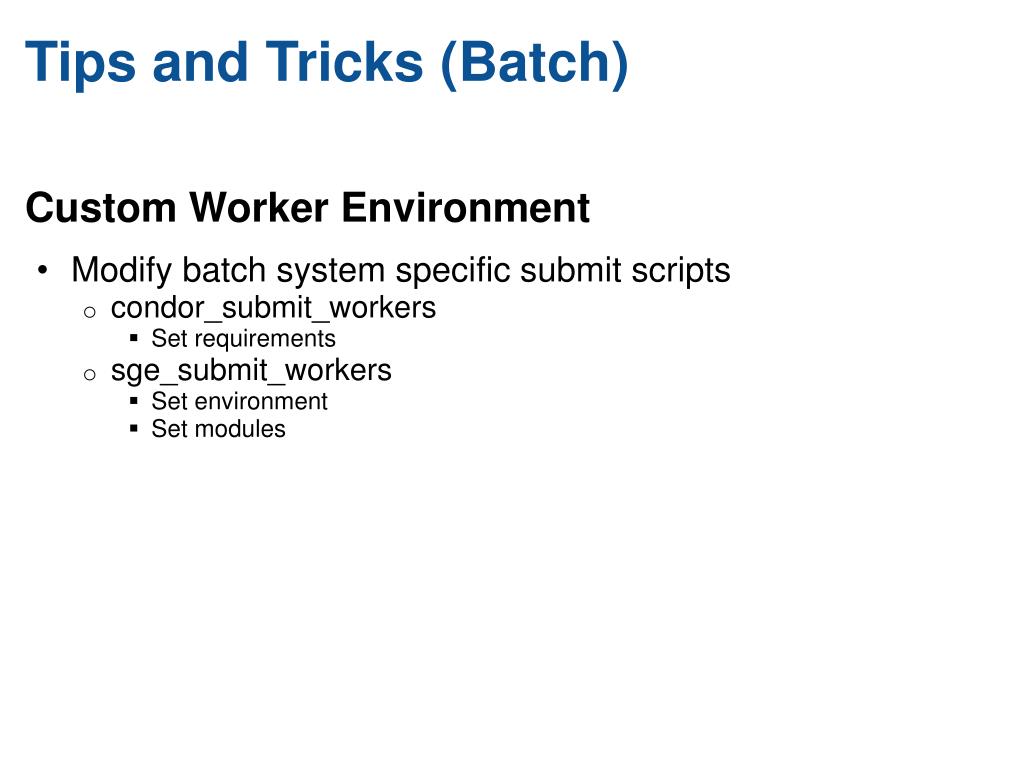Click the sge_submit_workers sub-bullet text
This screenshot has height=768, width=1024.
click(251, 371)
